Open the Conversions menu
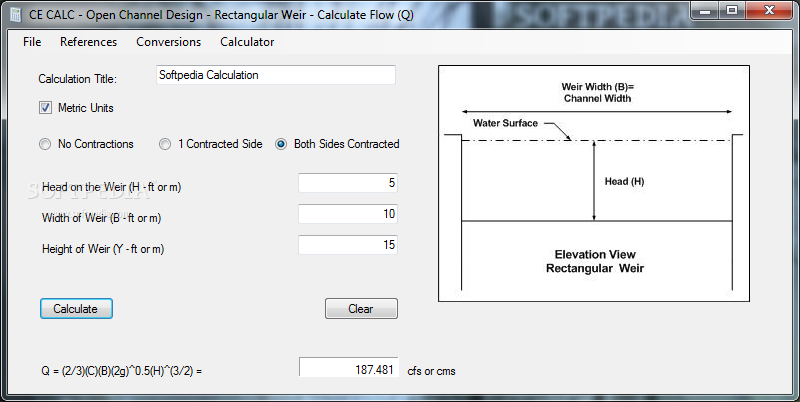Screen dimensions: 800x402 click(x=168, y=42)
